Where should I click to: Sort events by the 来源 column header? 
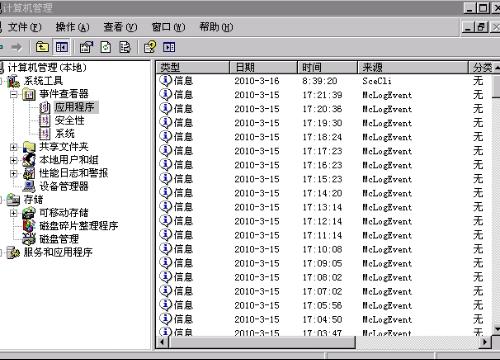(413, 67)
